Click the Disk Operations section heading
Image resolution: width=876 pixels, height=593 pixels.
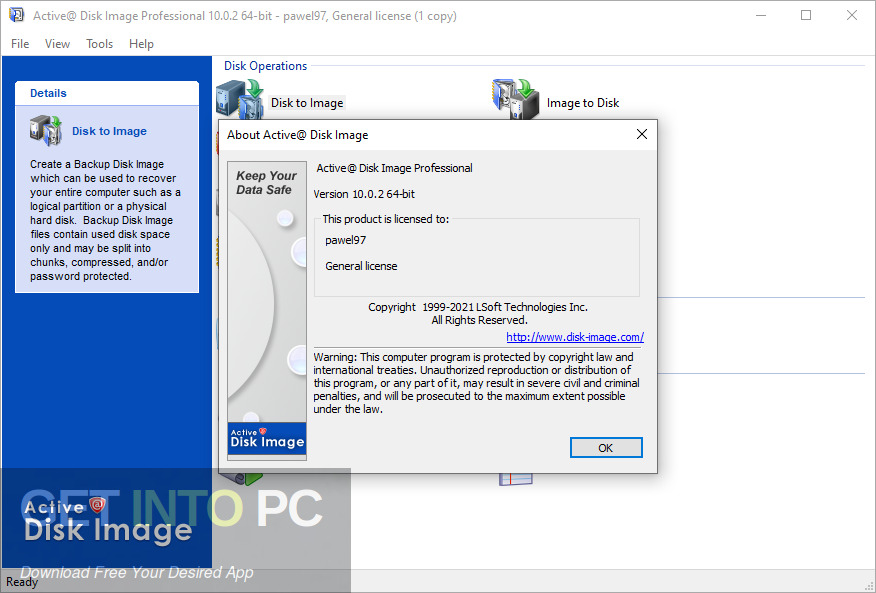coord(265,66)
